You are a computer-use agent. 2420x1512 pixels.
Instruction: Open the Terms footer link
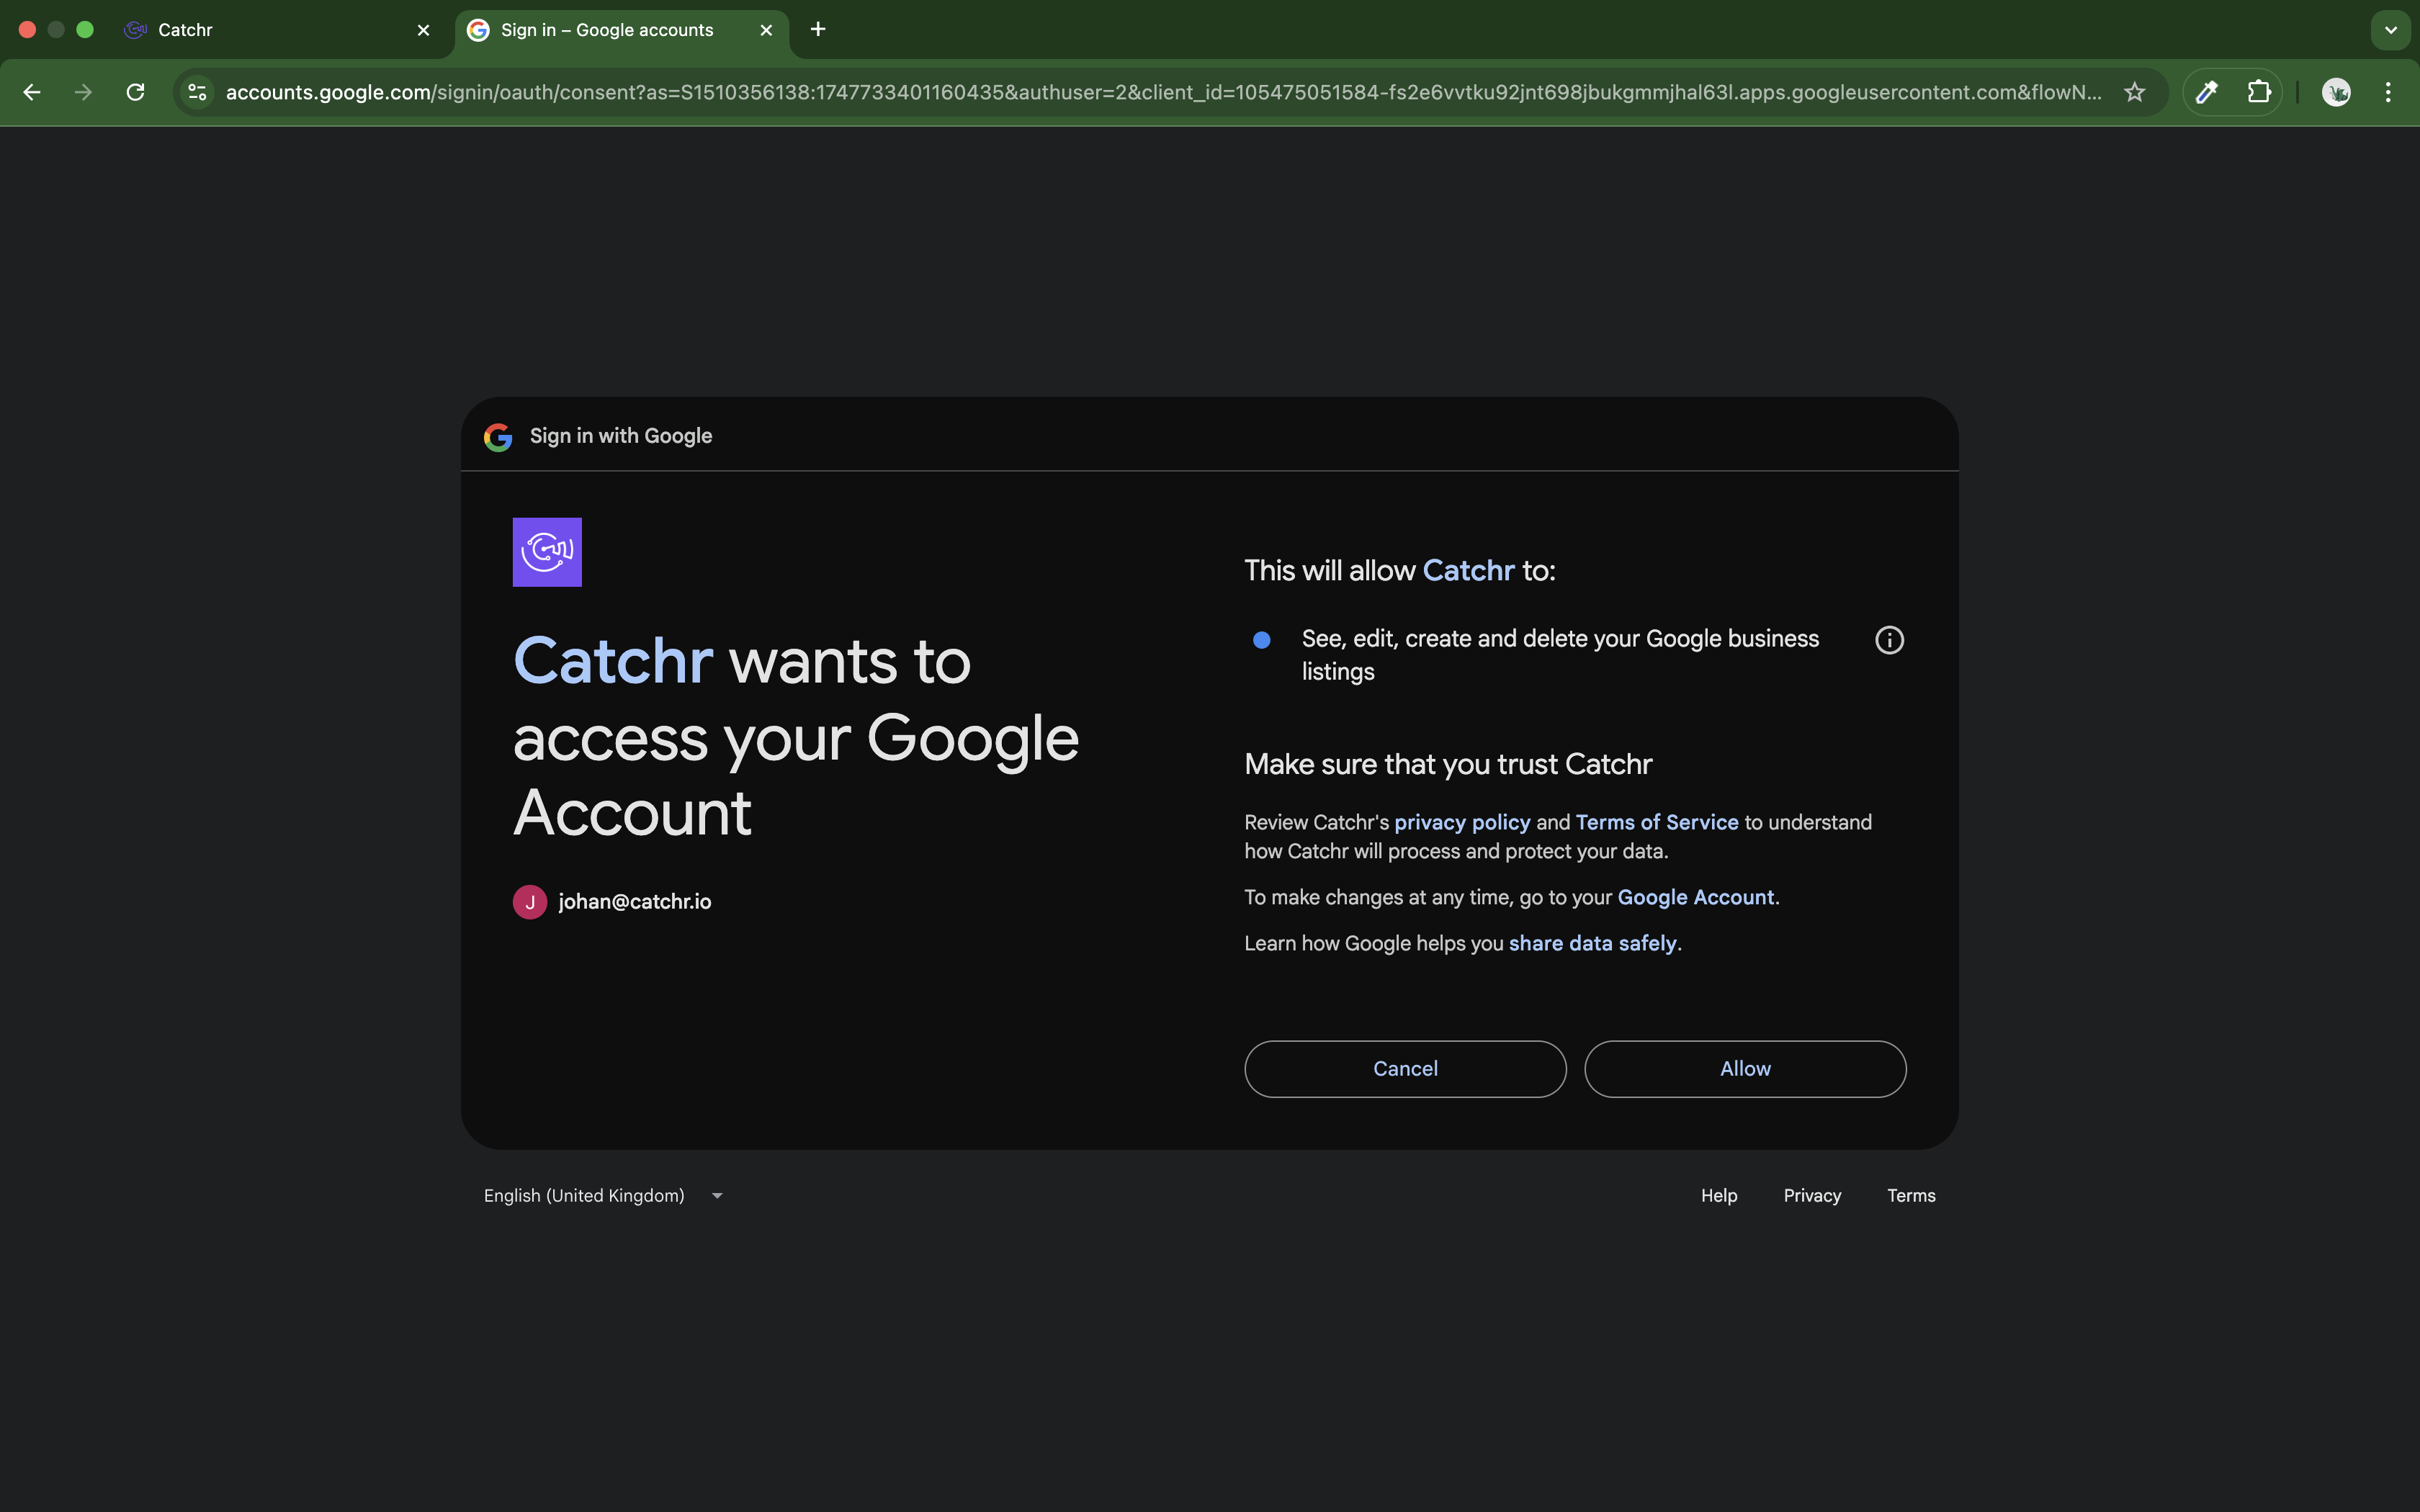(x=1911, y=1196)
